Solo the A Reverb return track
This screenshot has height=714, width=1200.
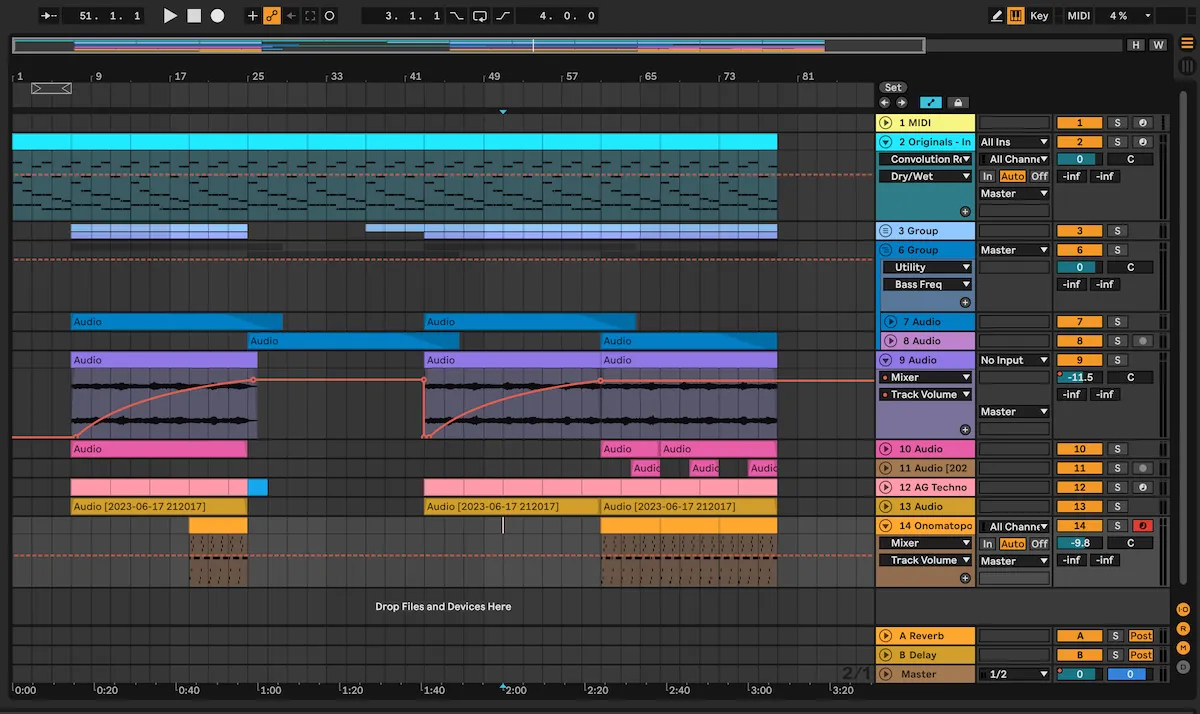pos(1115,636)
